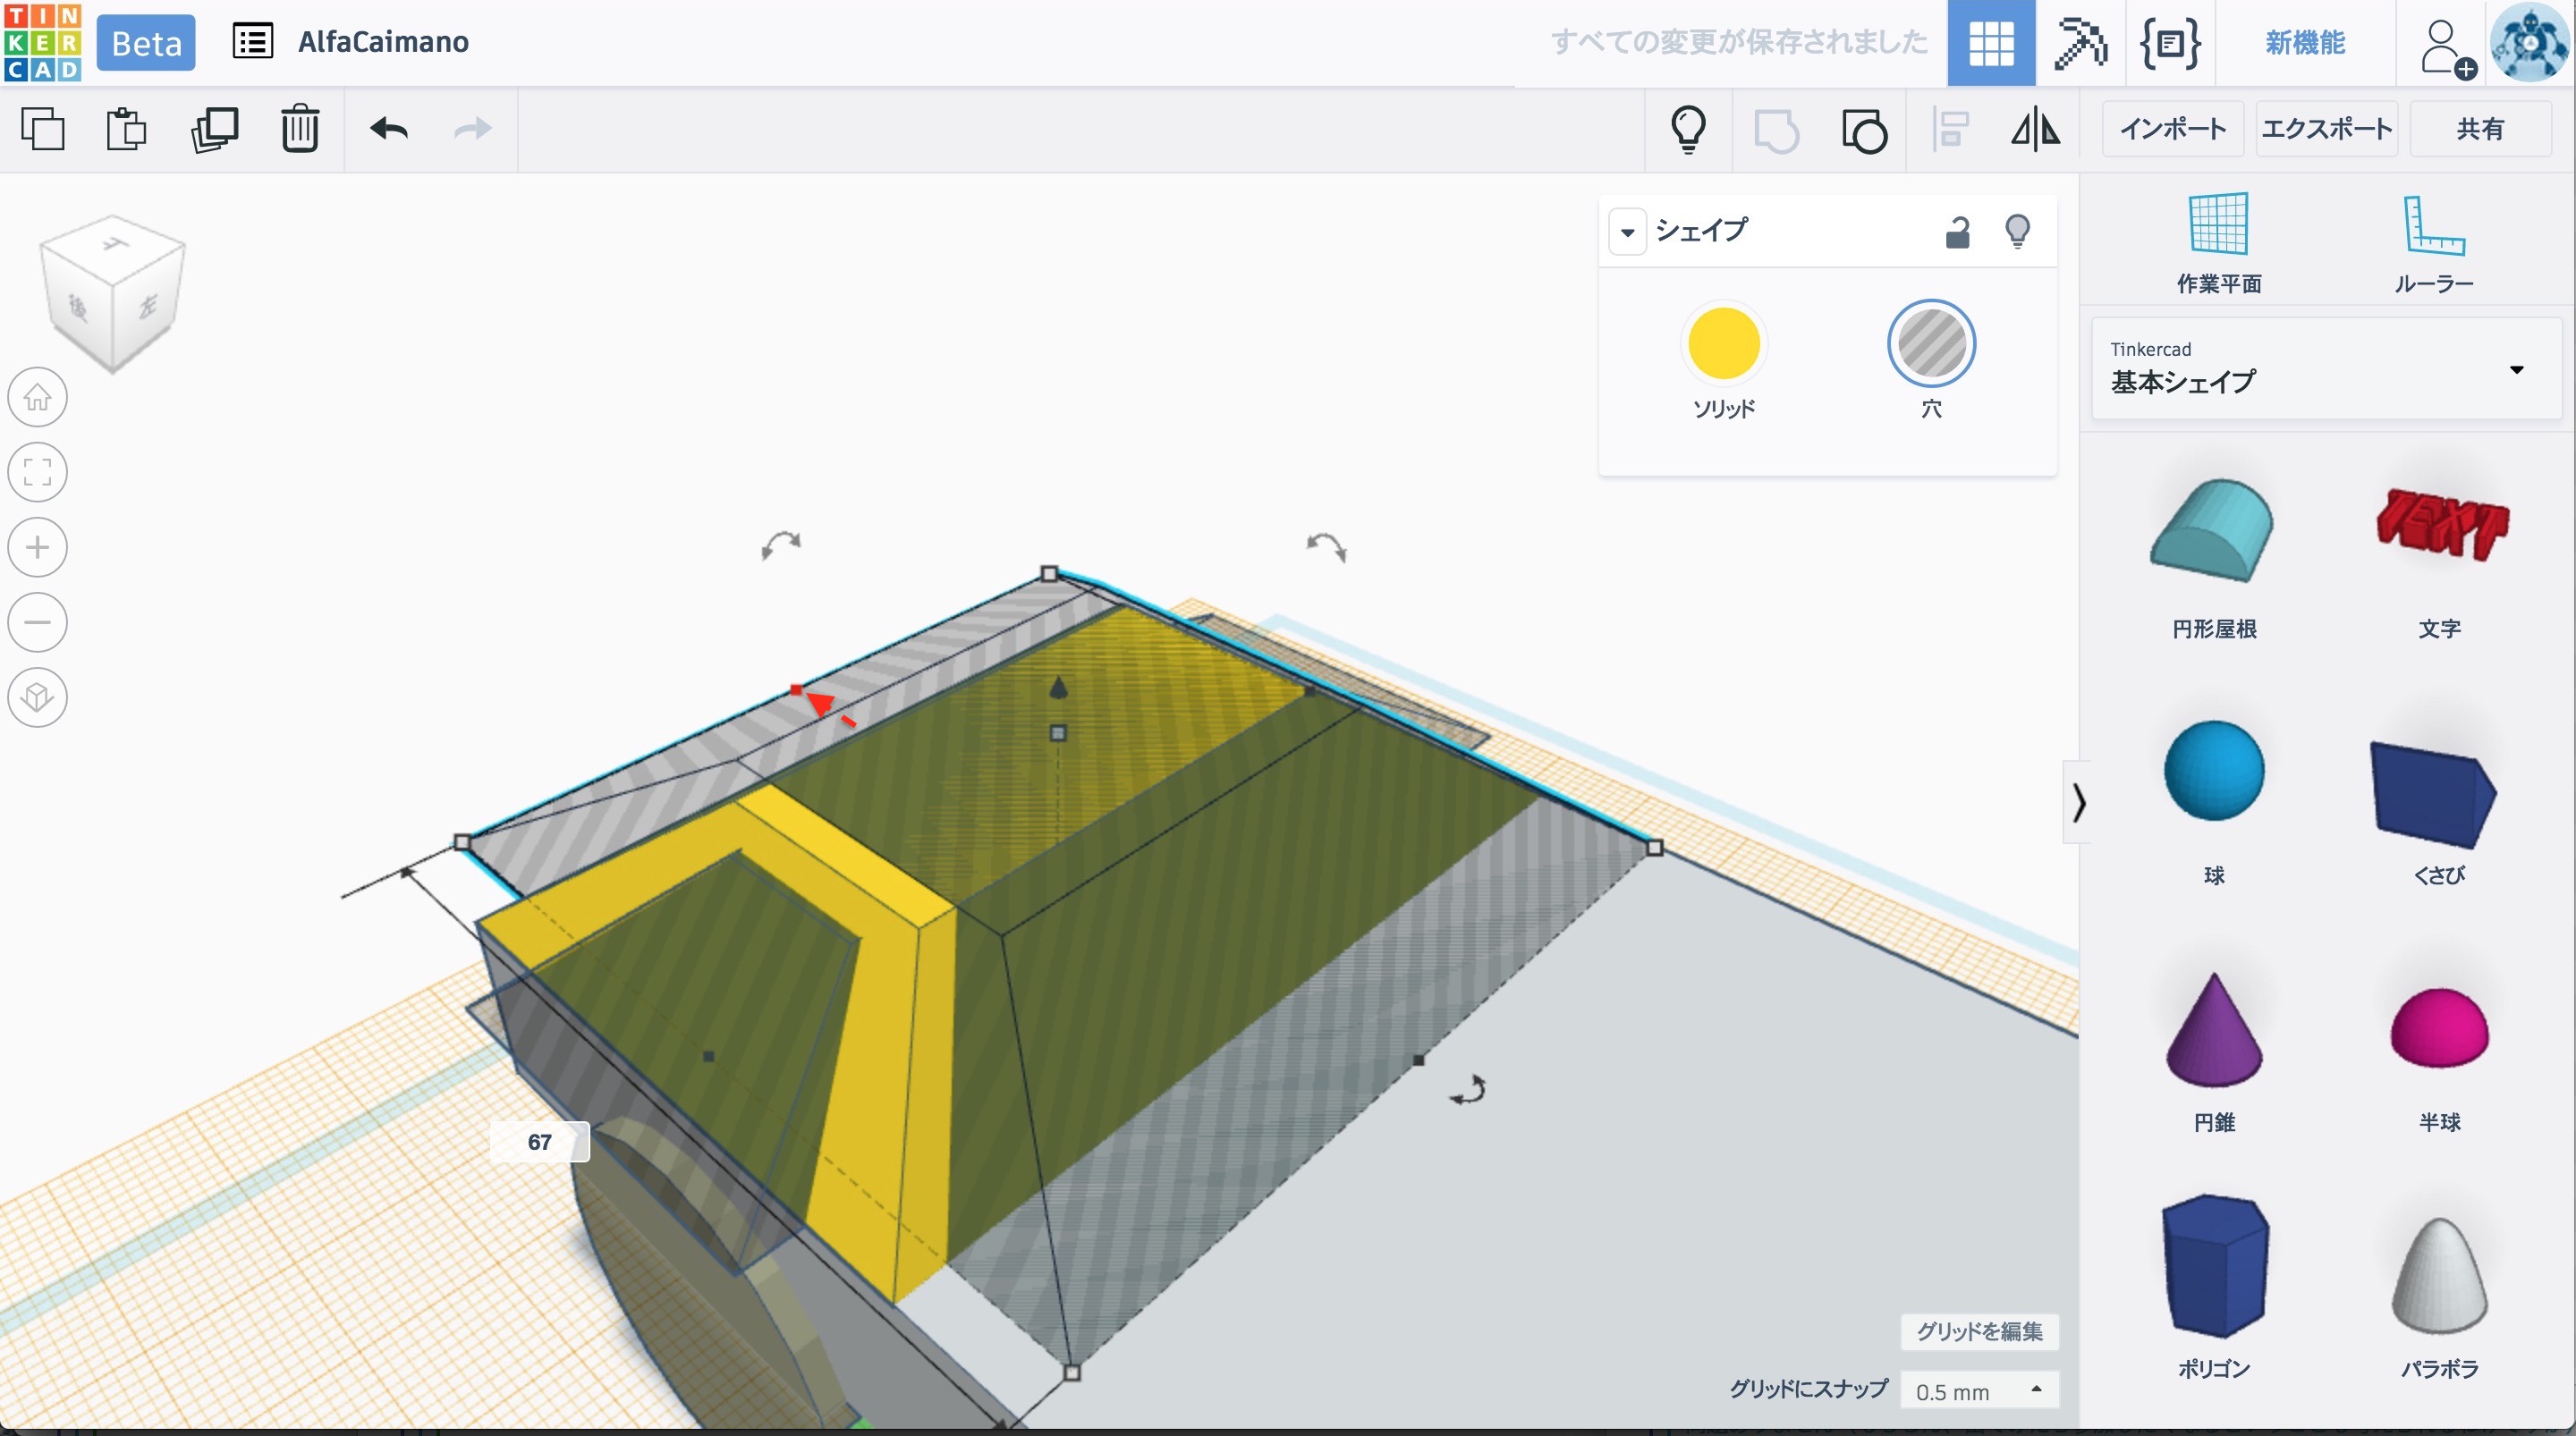Delete selection with trash icon

(299, 129)
